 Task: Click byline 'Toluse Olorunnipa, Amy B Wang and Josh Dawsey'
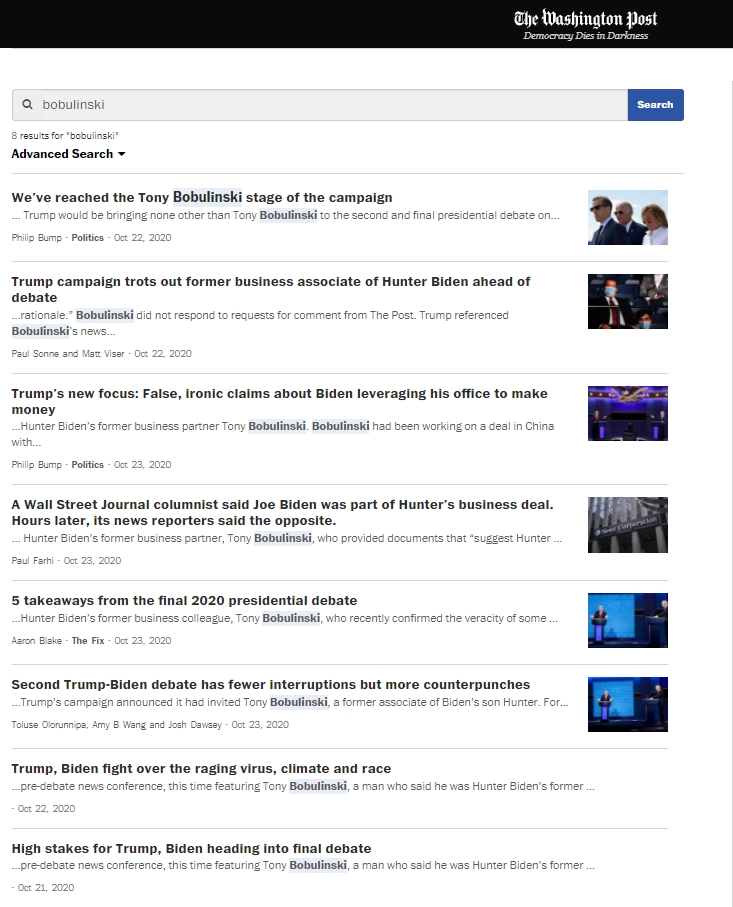coord(116,724)
